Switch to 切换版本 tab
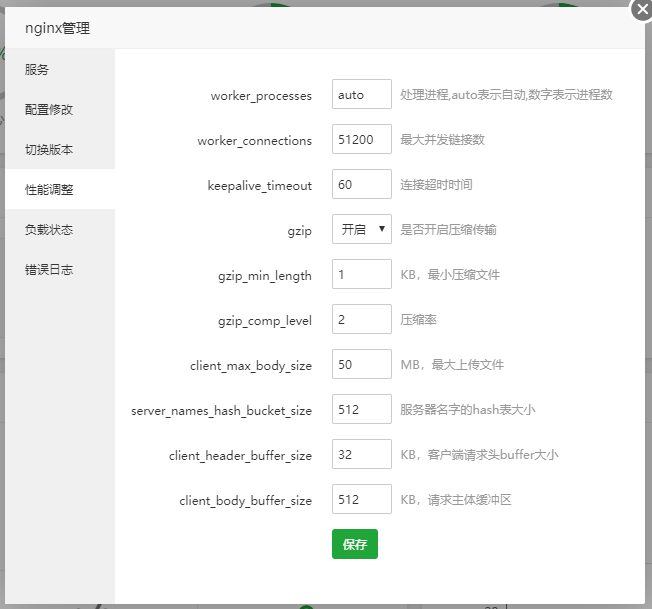This screenshot has width=652, height=609. (x=60, y=149)
